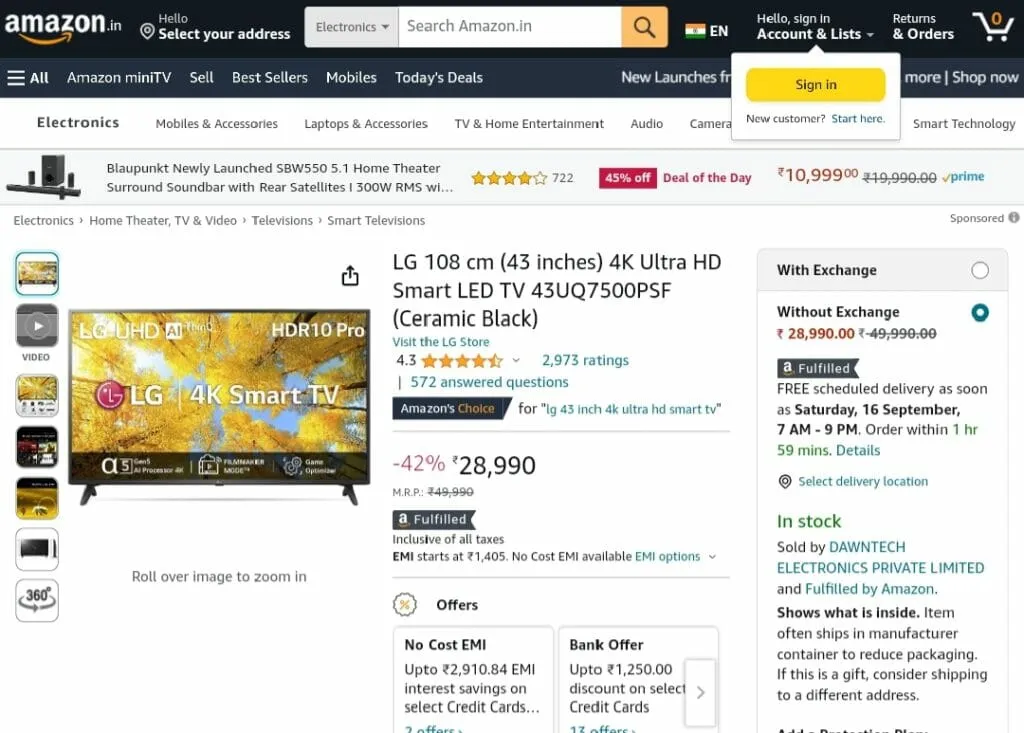Click the Amazon.in logo

[x=63, y=26]
